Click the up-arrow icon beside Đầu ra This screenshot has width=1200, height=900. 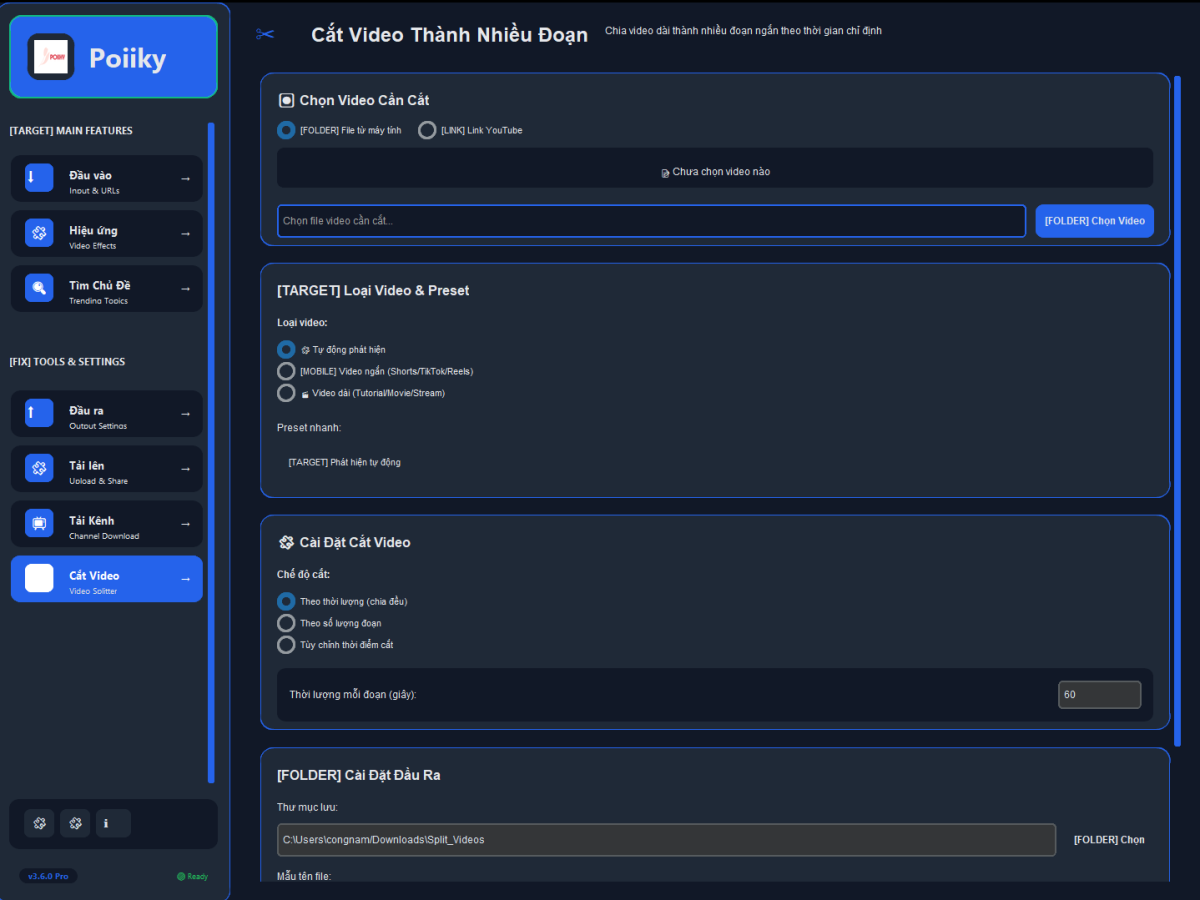click(x=39, y=413)
